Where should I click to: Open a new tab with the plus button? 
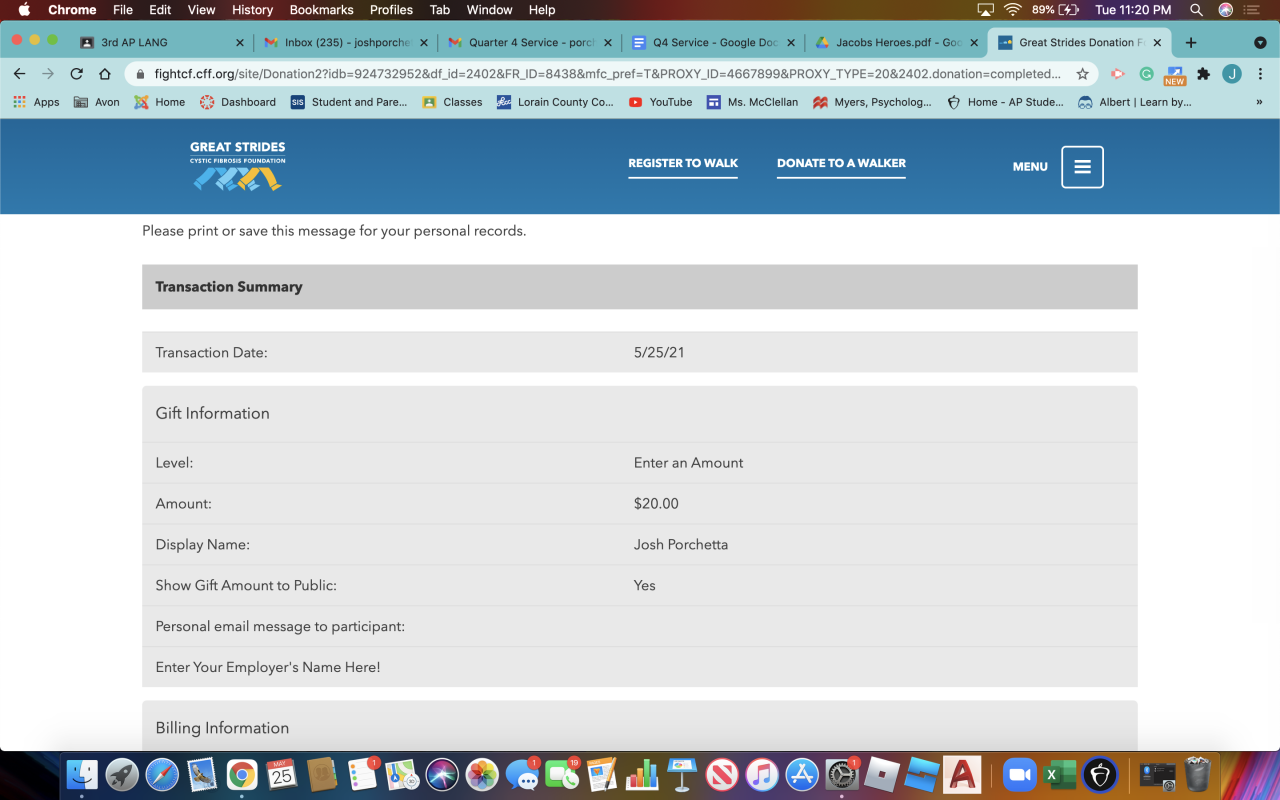tap(1191, 43)
